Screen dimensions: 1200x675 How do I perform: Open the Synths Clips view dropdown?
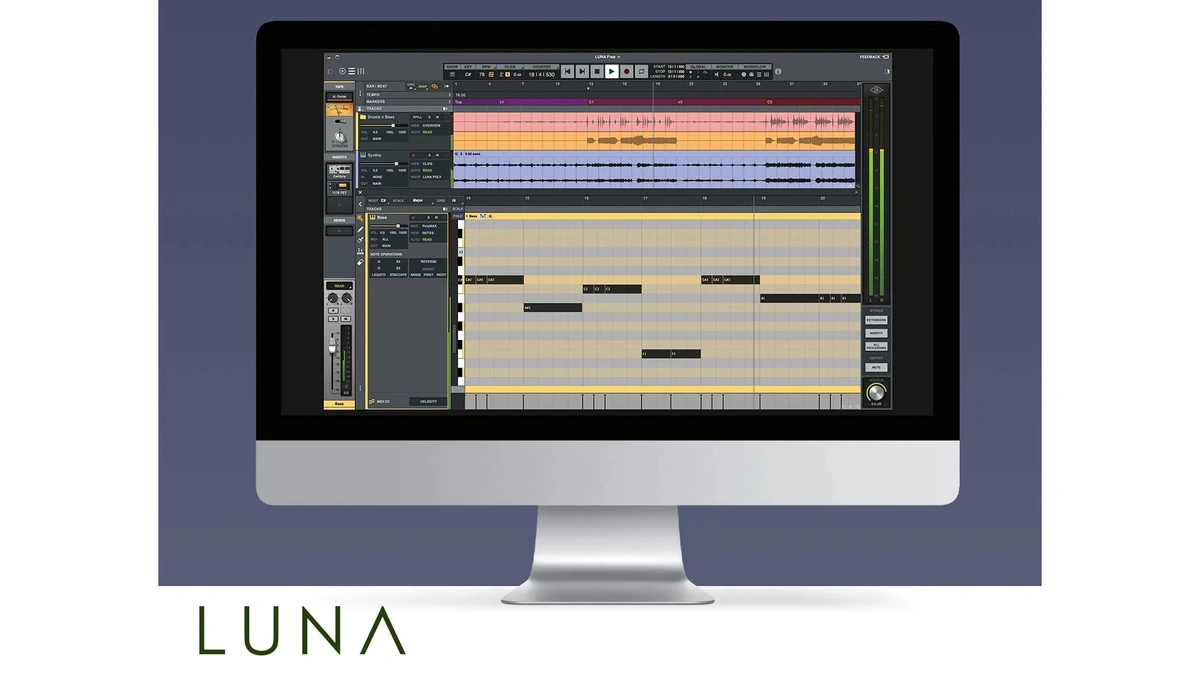pos(427,164)
